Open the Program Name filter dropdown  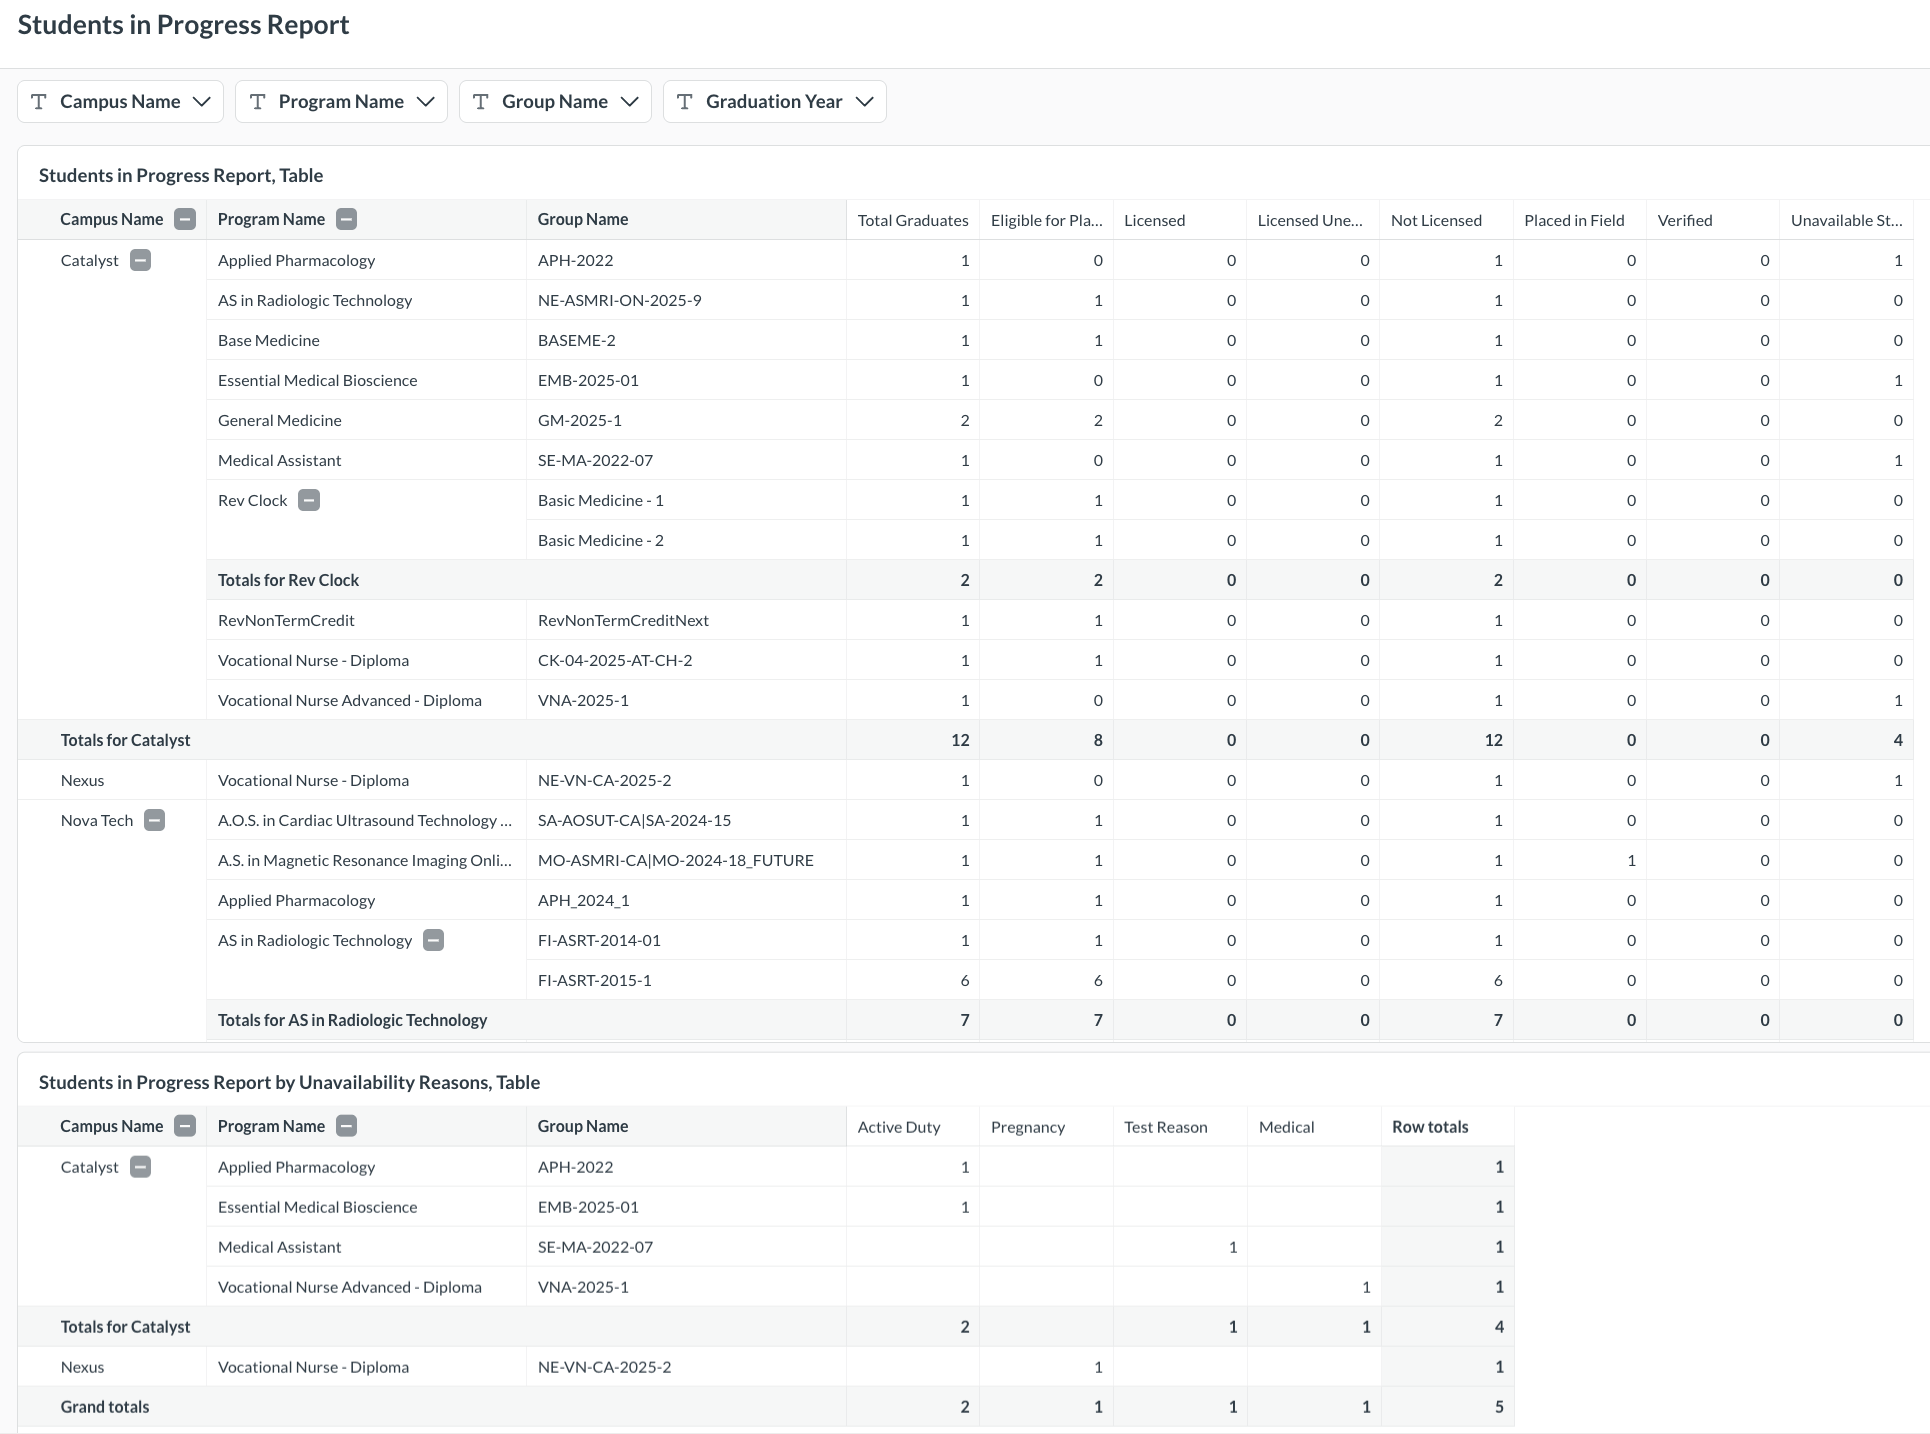click(341, 102)
